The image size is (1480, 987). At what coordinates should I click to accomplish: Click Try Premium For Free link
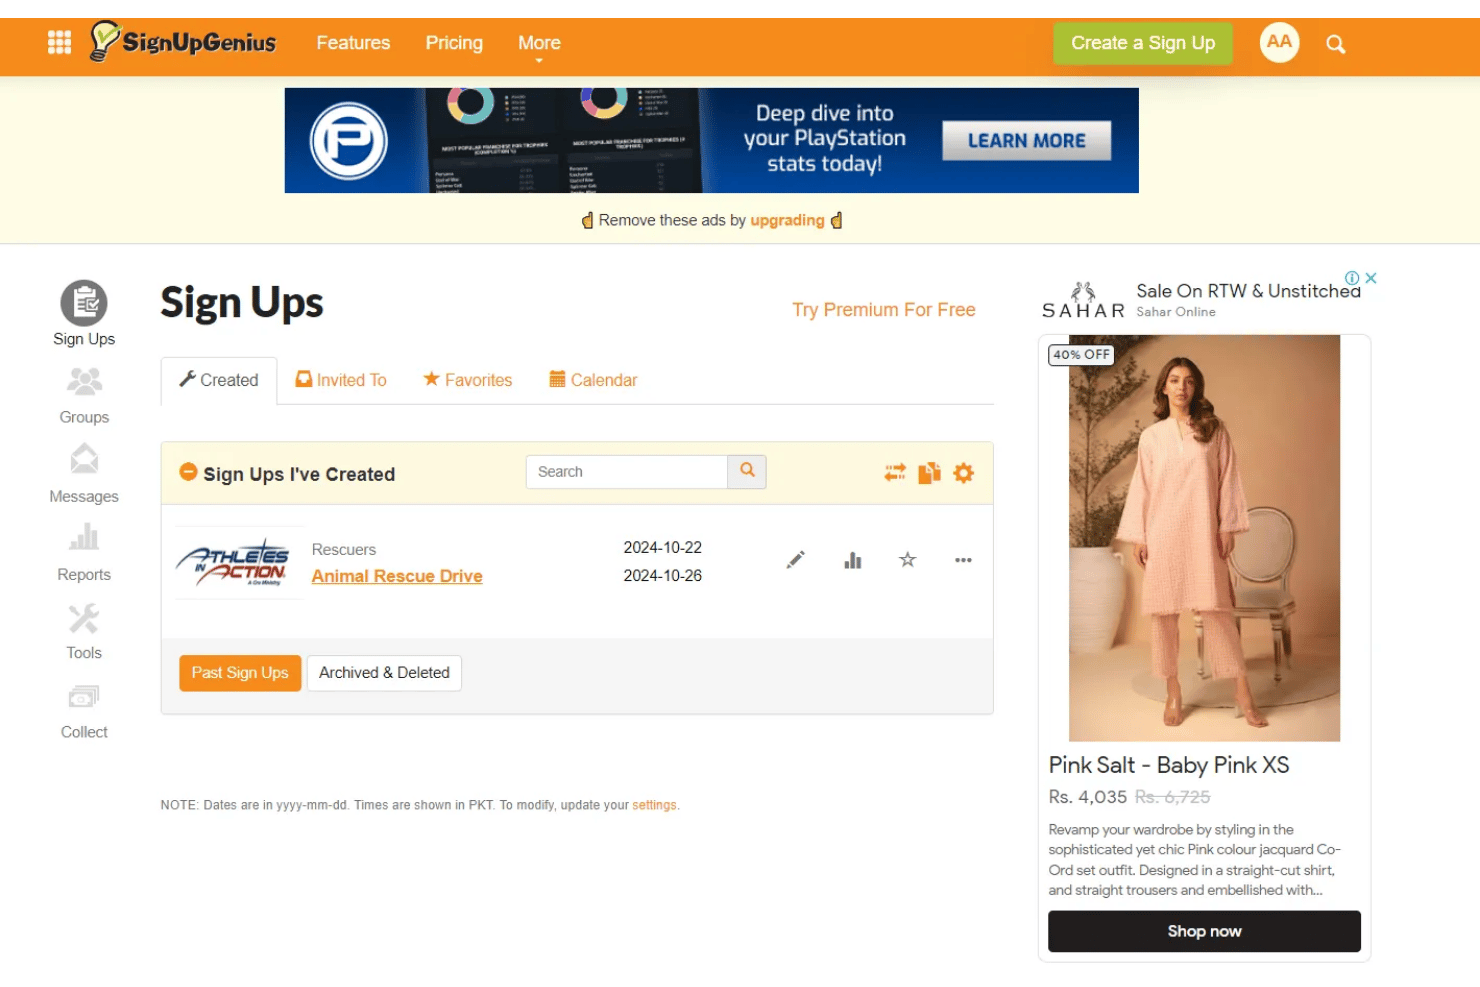[884, 310]
